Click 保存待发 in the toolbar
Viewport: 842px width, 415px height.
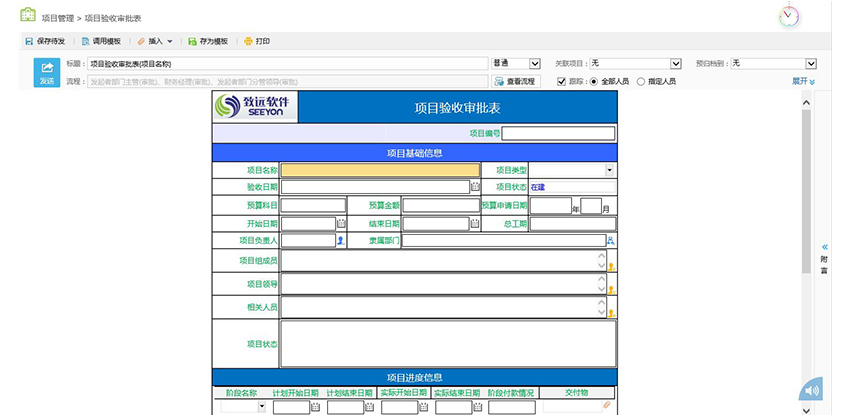46,41
